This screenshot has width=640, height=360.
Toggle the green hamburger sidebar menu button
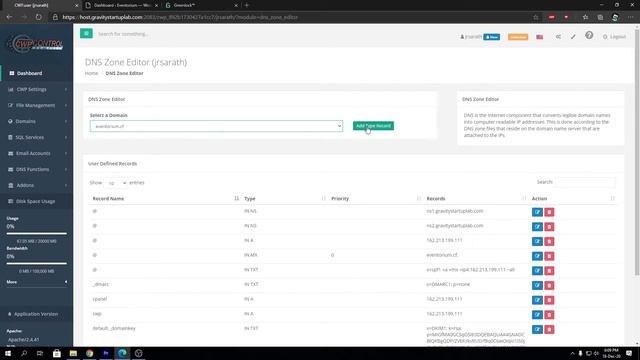click(x=86, y=33)
